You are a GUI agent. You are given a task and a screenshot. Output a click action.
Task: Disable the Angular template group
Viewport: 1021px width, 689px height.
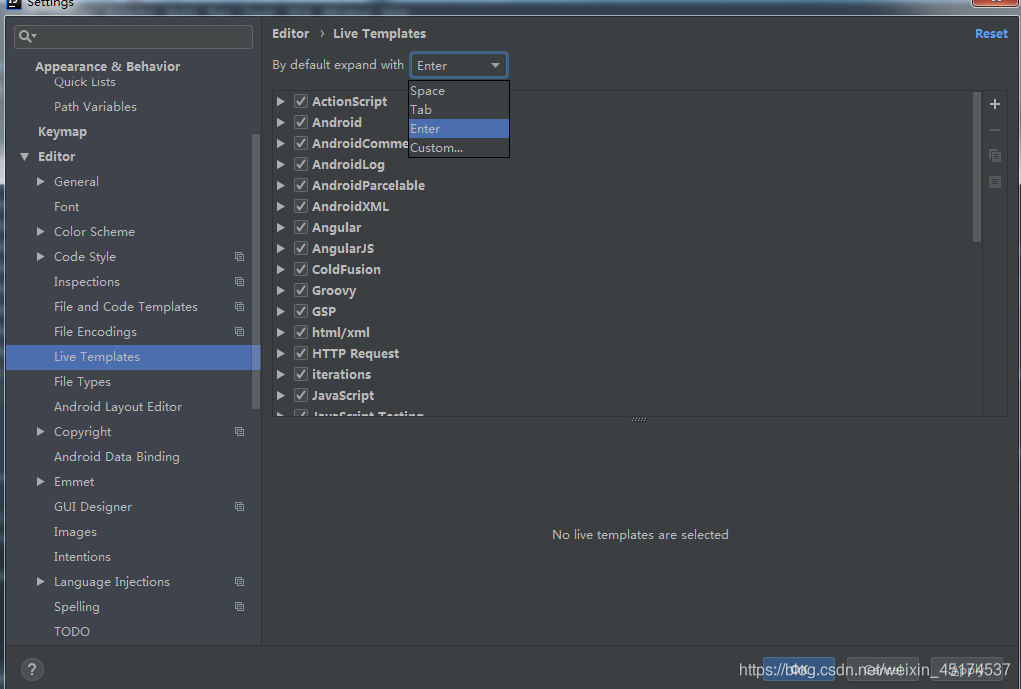point(301,227)
